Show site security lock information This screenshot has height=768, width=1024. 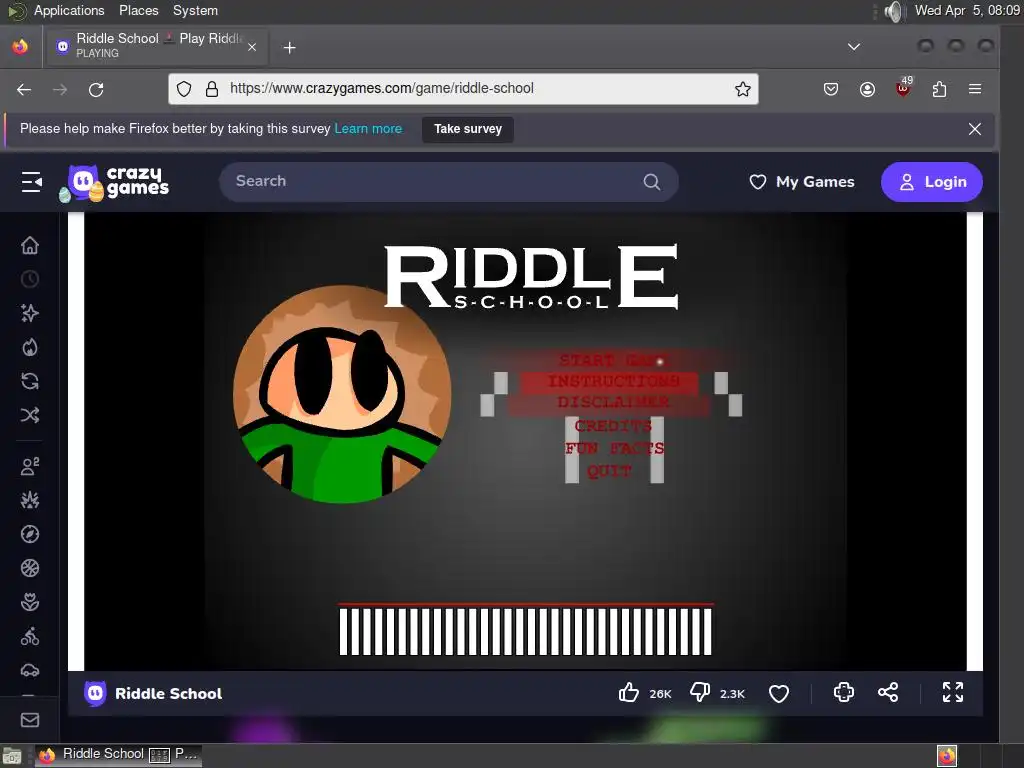tap(212, 89)
